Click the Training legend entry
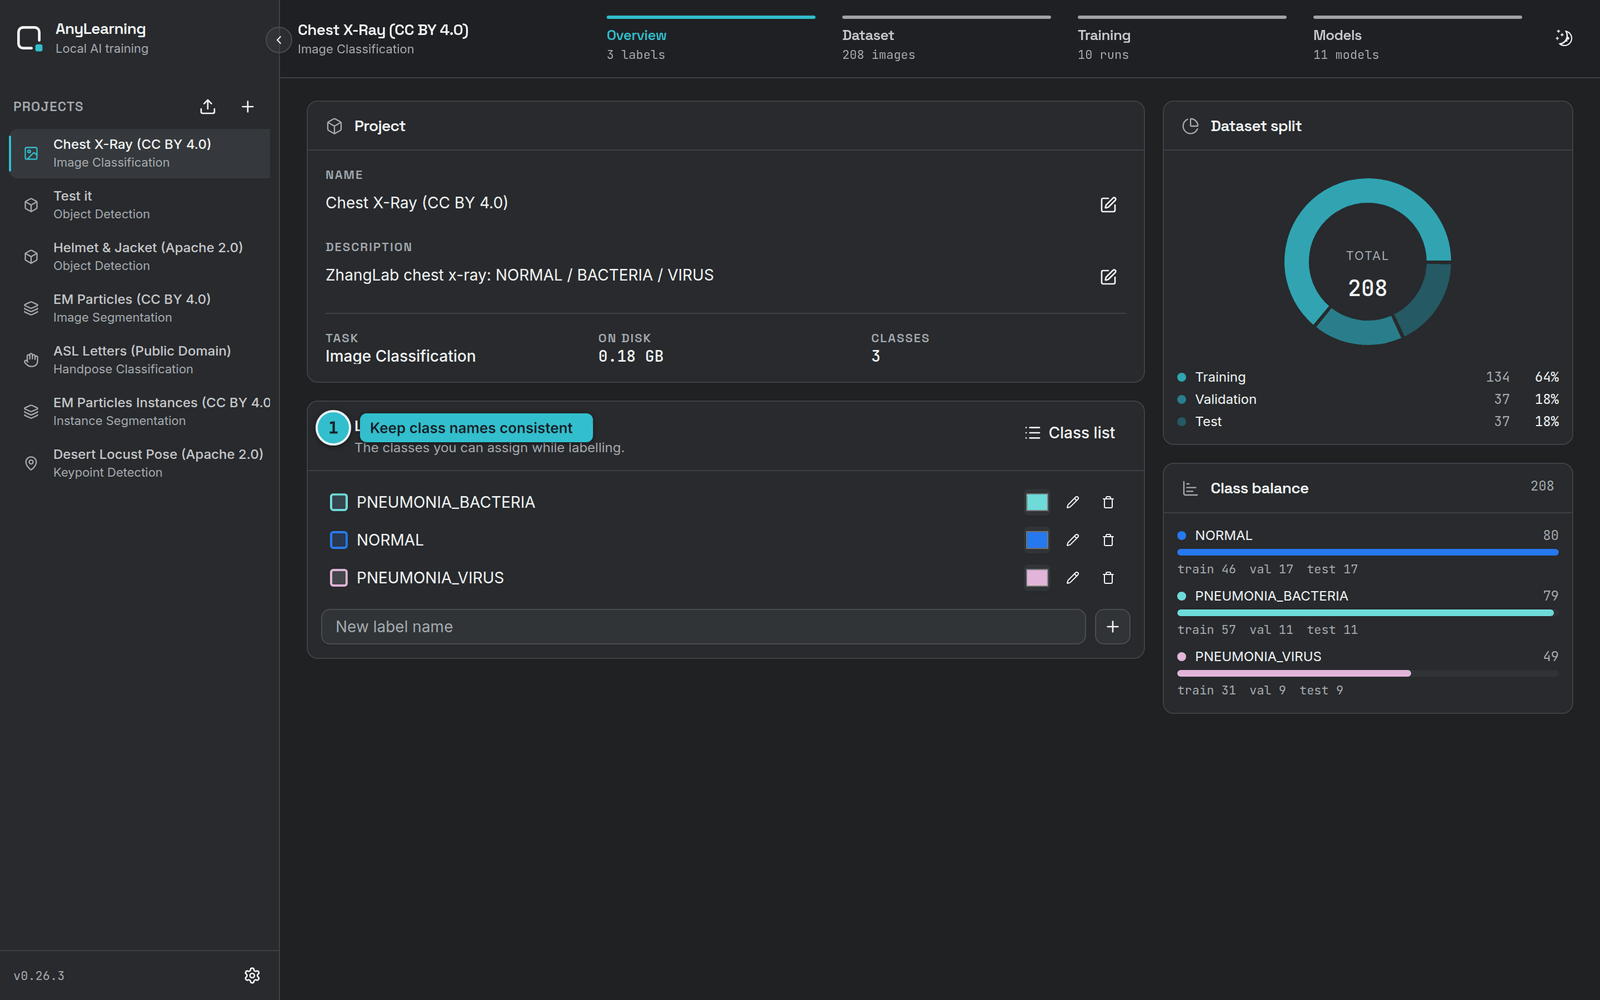This screenshot has width=1600, height=1000. point(1368,377)
